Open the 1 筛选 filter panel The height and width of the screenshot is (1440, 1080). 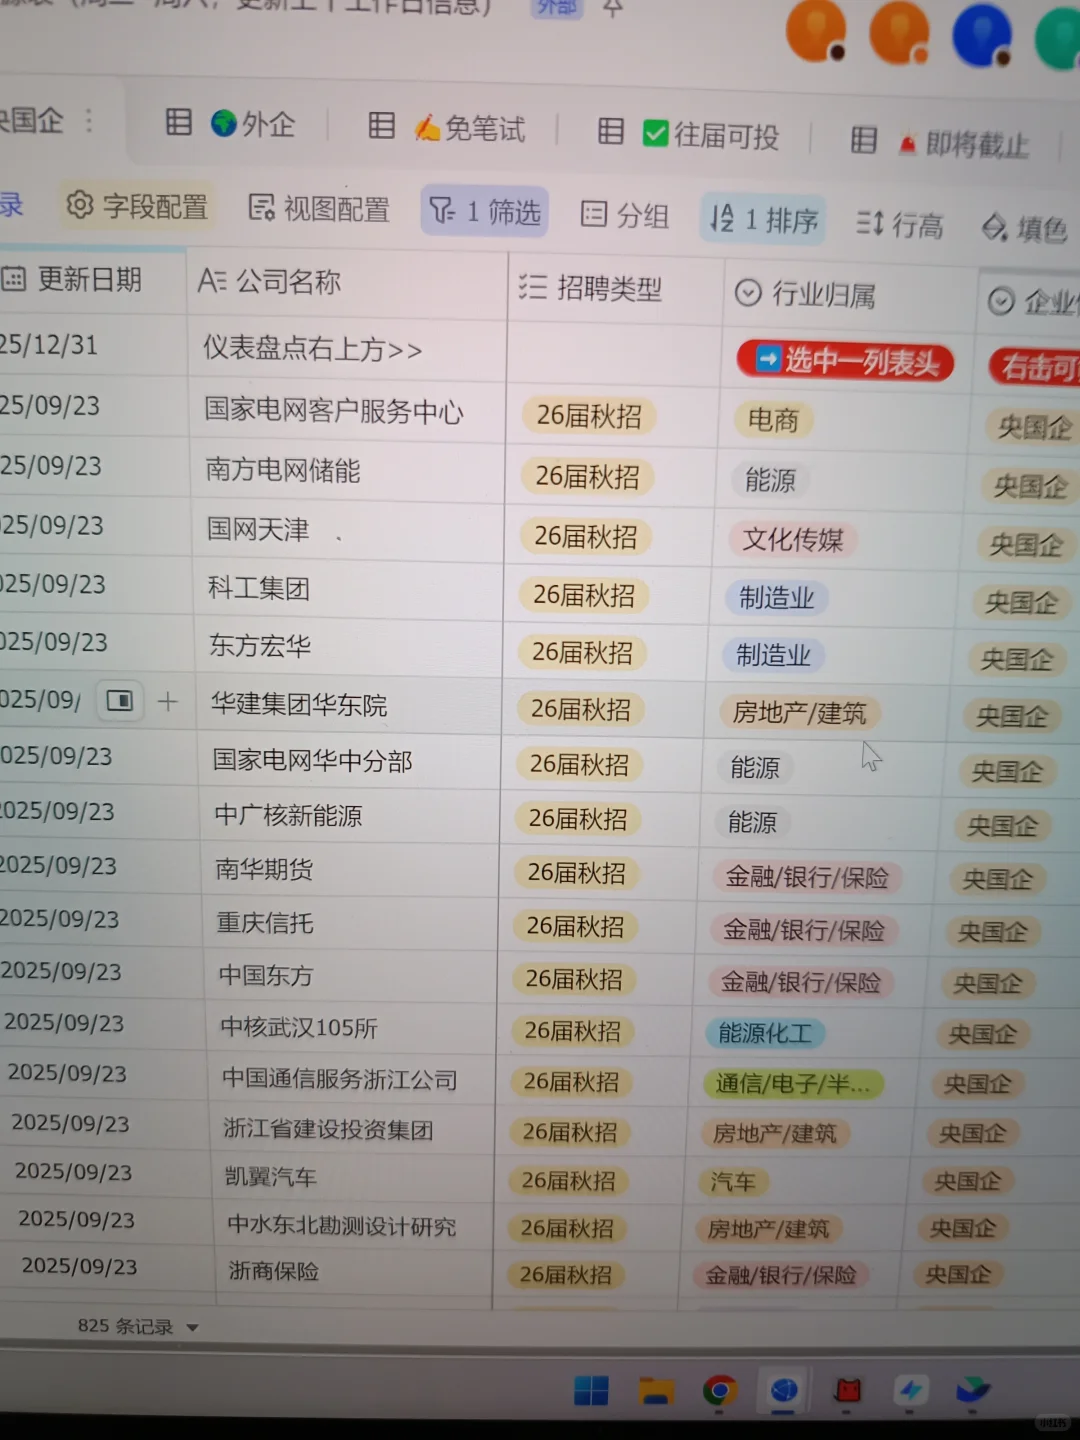[x=485, y=211]
